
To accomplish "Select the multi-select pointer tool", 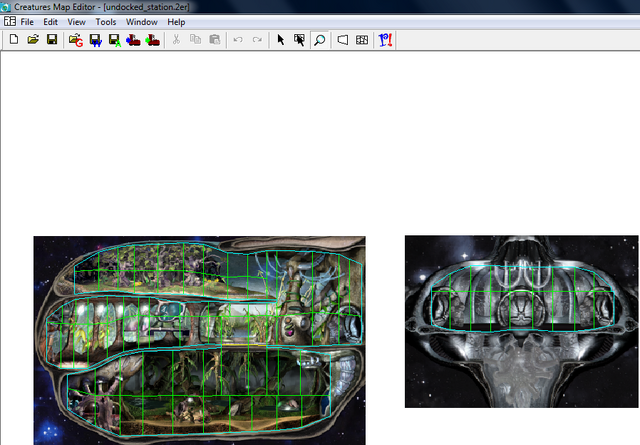I will [x=300, y=40].
